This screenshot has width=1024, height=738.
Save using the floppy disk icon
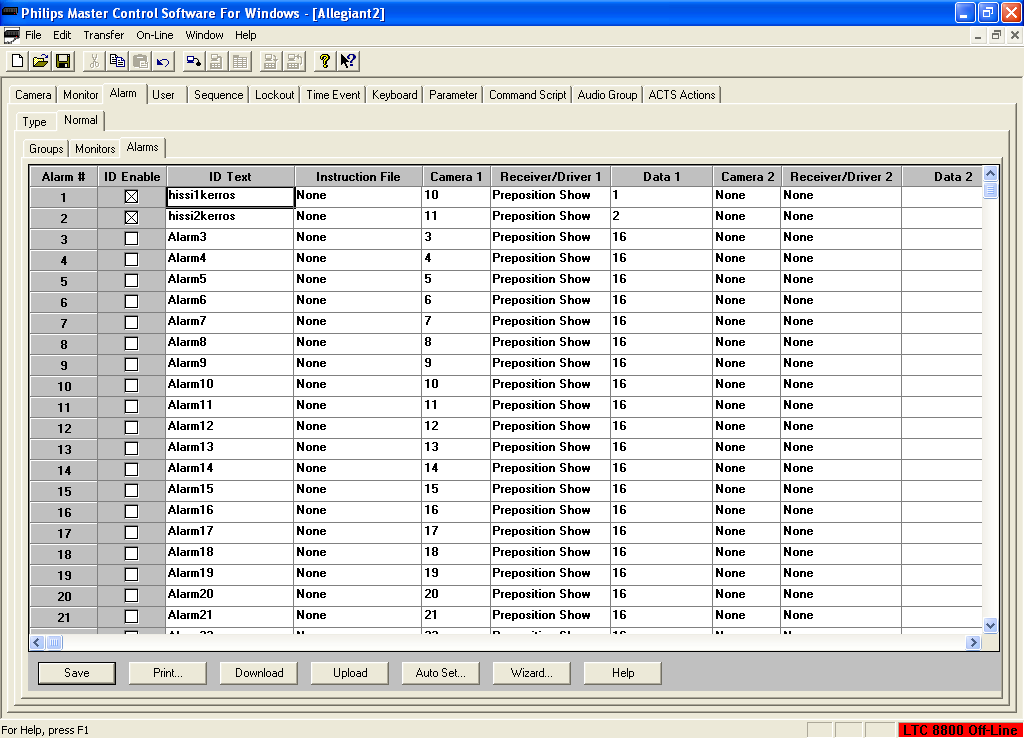click(x=63, y=61)
